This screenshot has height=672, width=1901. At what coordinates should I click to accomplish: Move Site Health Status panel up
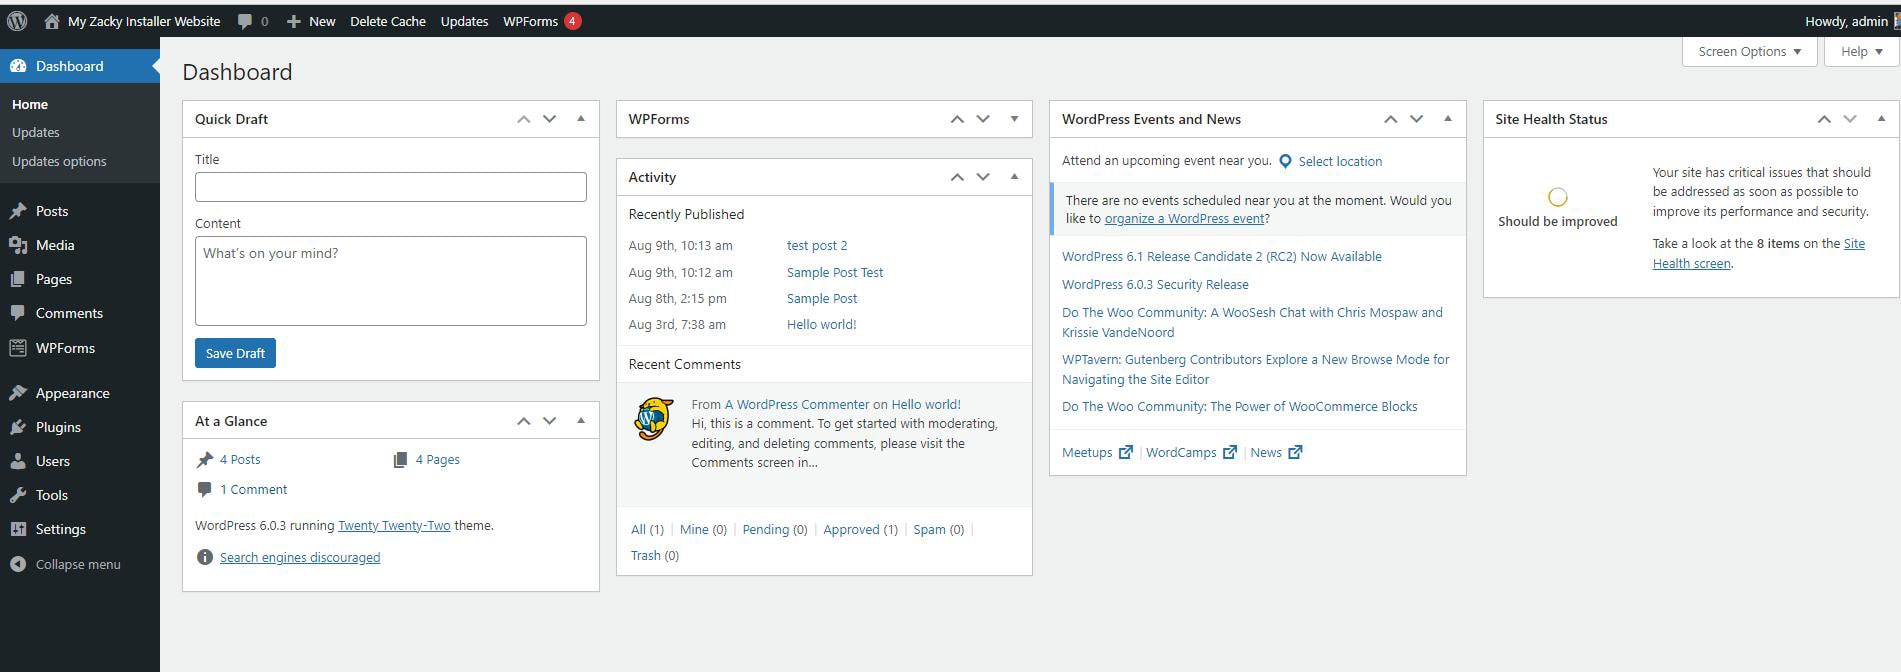(x=1824, y=119)
